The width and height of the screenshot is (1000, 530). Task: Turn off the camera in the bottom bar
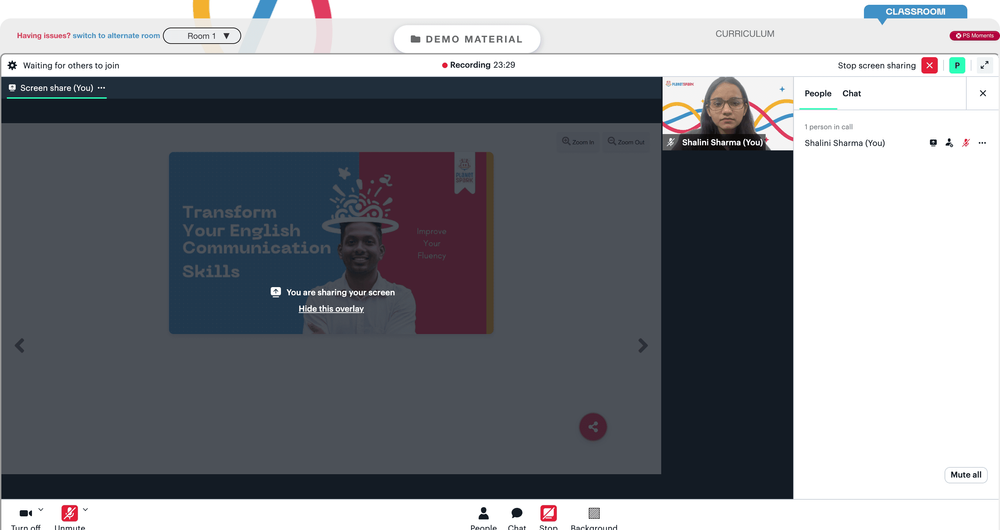(x=26, y=517)
